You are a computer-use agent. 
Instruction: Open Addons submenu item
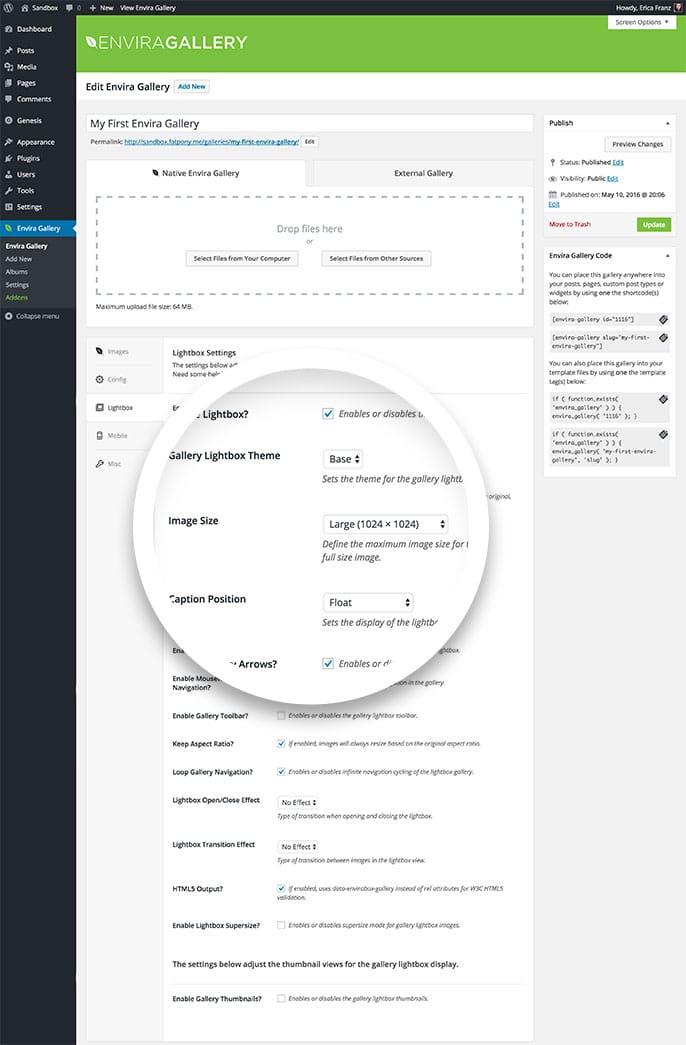(17, 297)
